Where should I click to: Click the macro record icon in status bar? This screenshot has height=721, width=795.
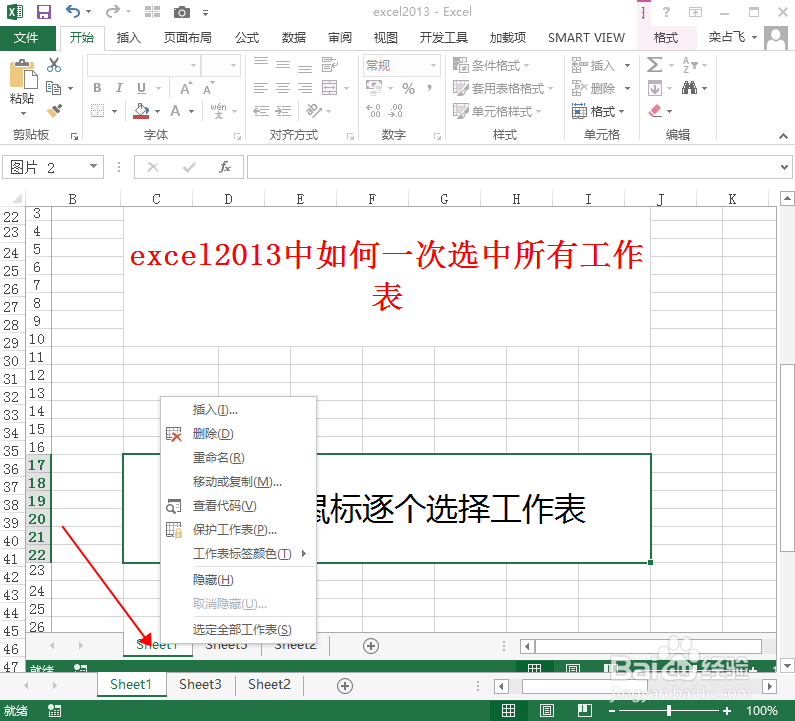[x=54, y=710]
